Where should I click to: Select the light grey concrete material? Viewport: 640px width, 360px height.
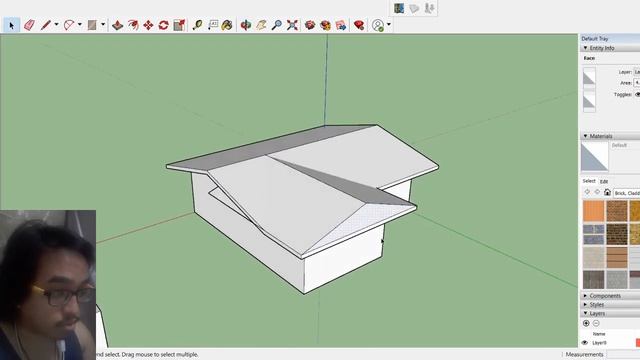coord(617,280)
